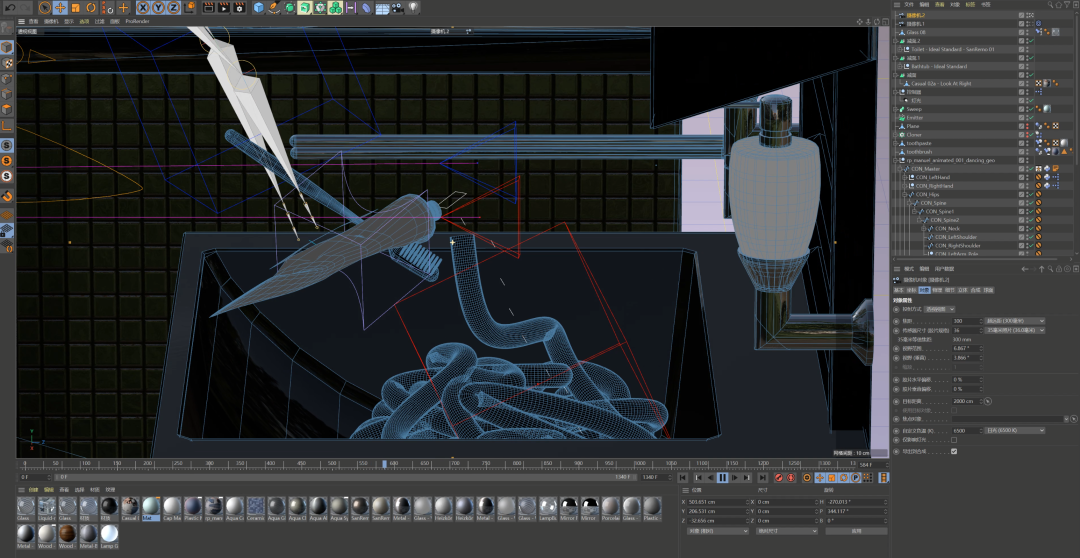Open the focal length preset dropdown
This screenshot has width=1080, height=558.
1013,321
